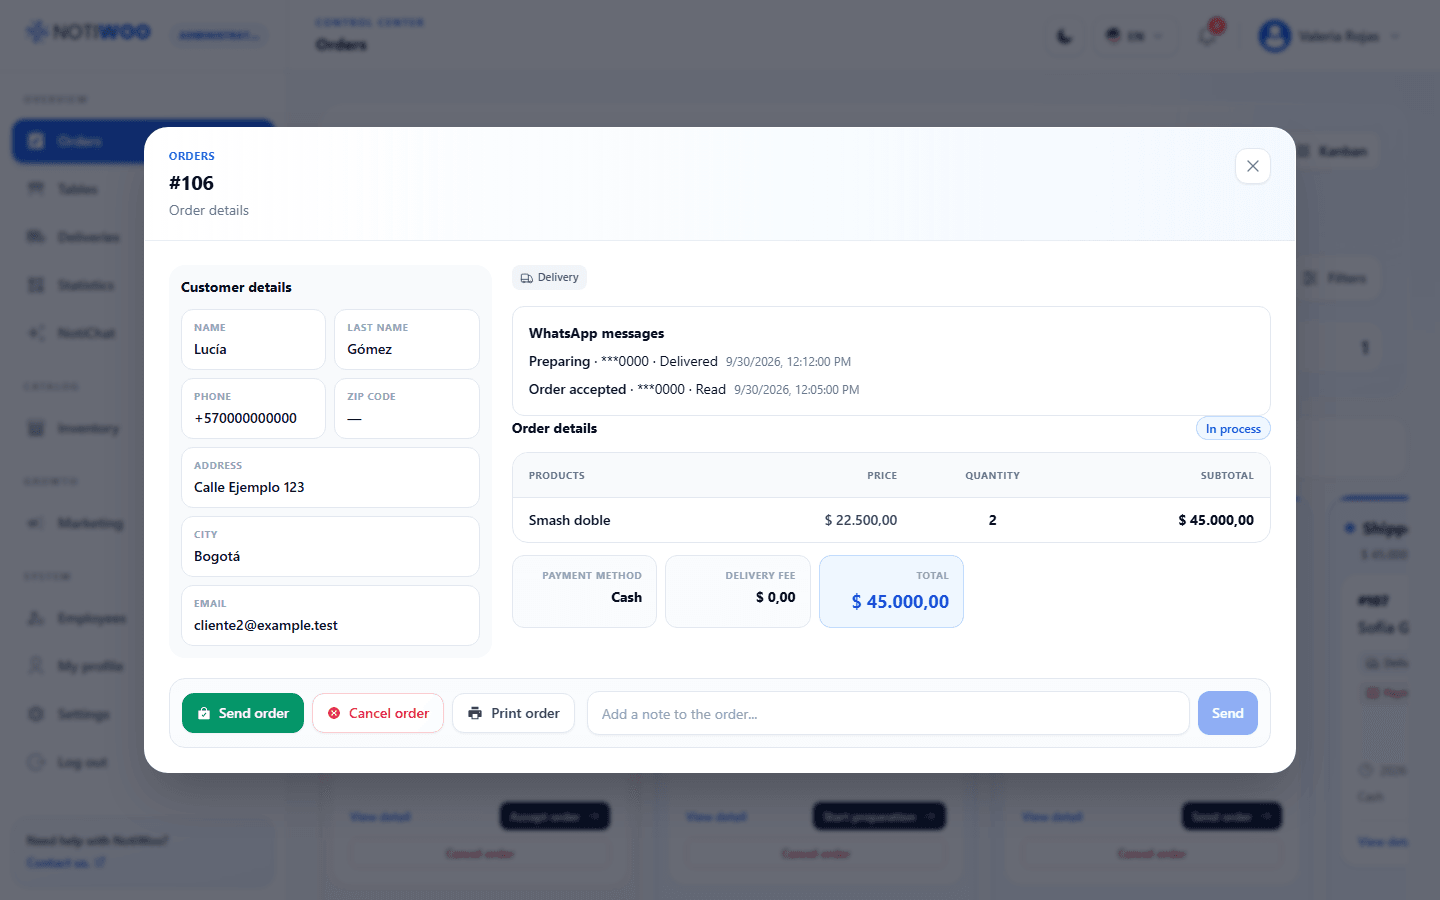The image size is (1440, 900).
Task: Open Statistics in the sidebar
Action: 78,285
